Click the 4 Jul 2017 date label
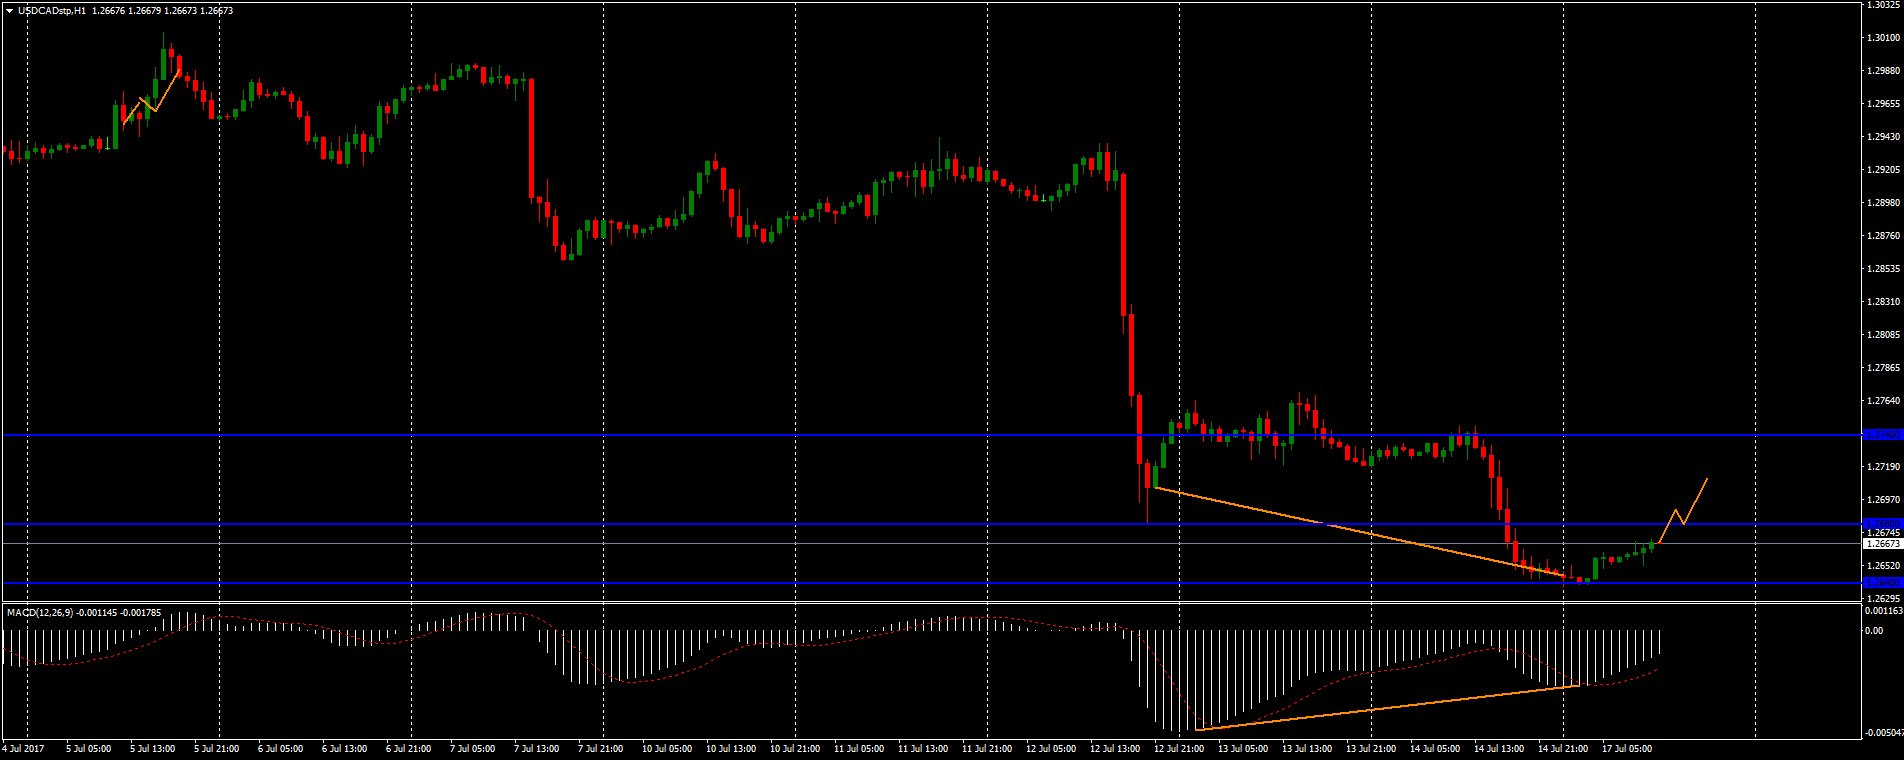The width and height of the screenshot is (1904, 760). pos(24,748)
